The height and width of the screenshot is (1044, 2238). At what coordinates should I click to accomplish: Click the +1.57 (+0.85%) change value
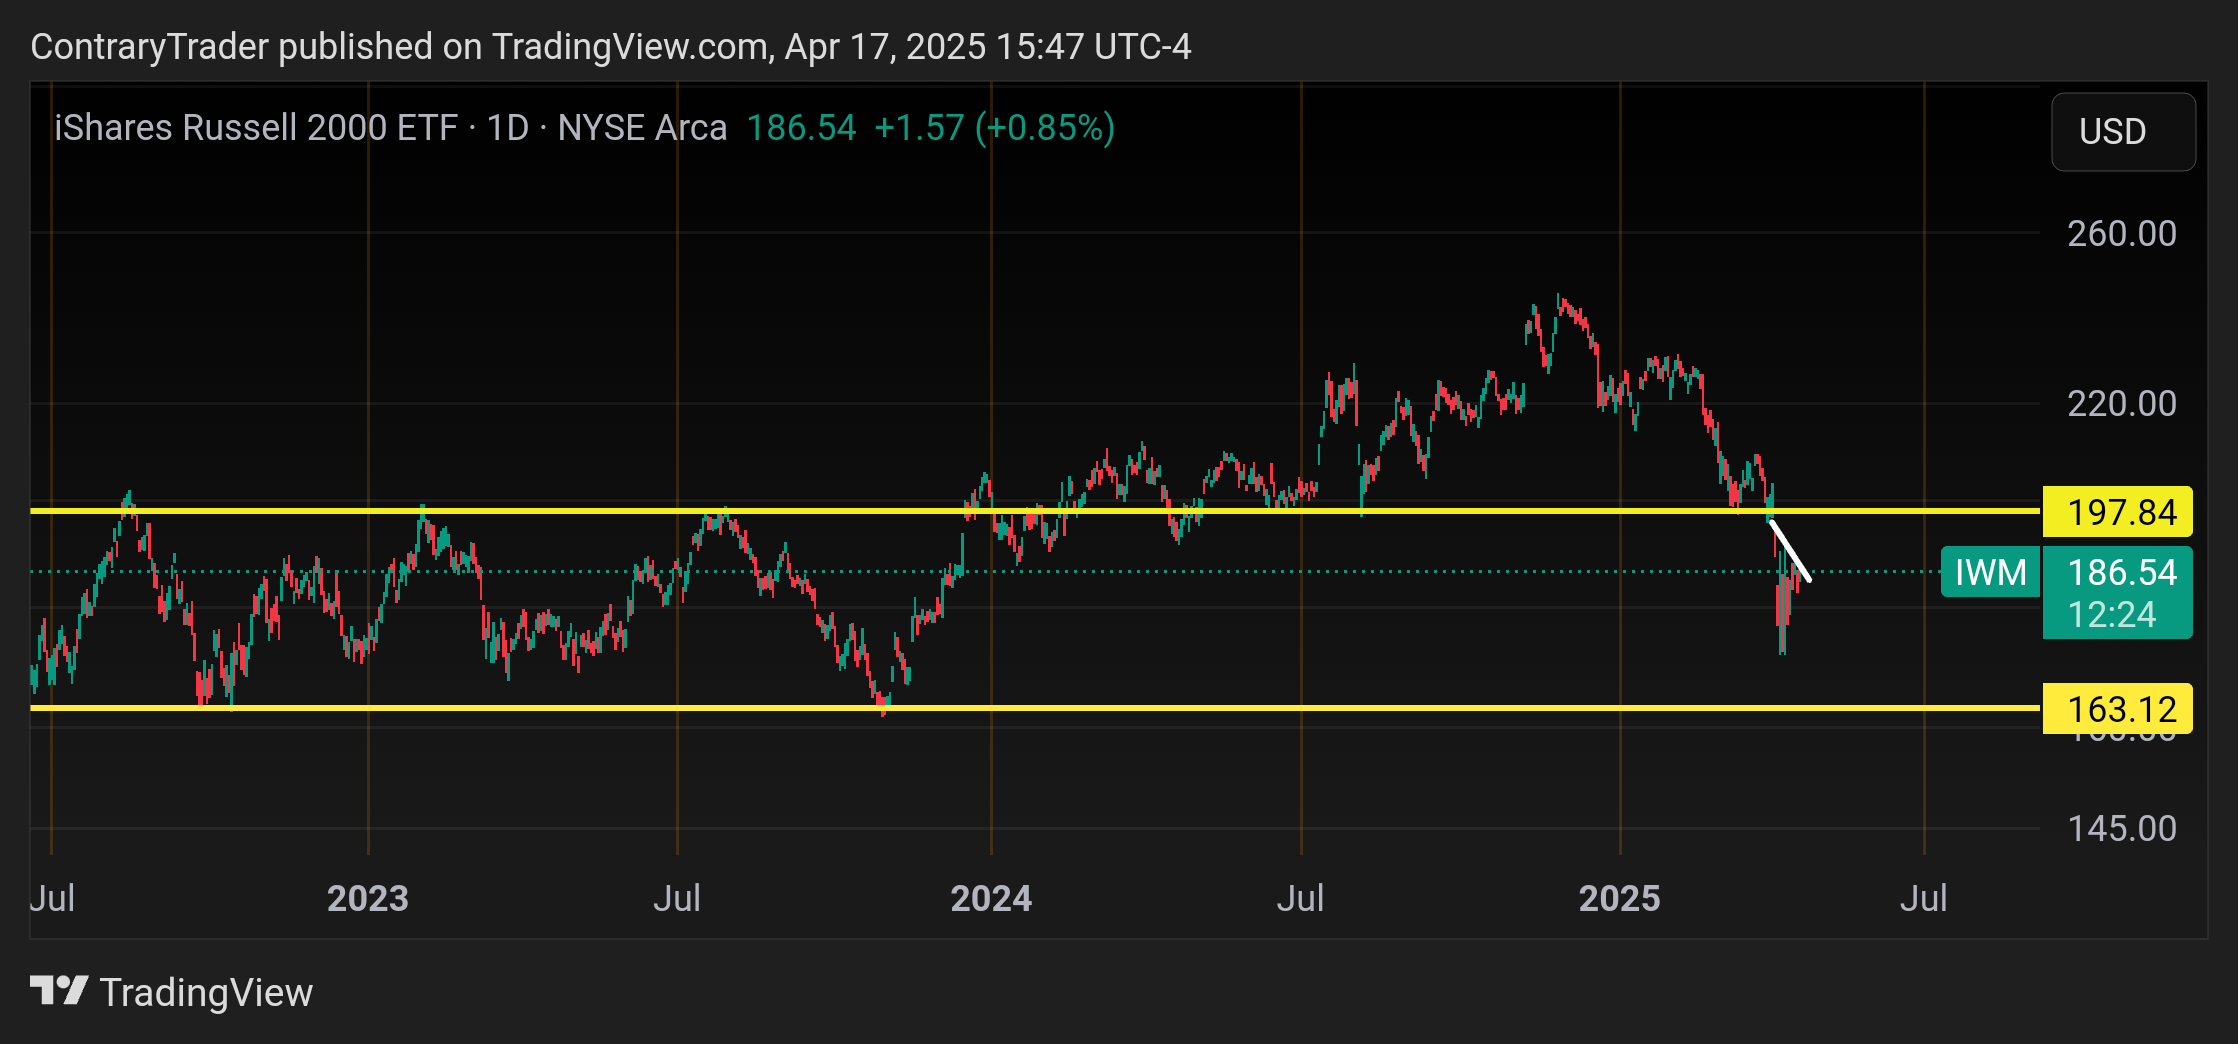(x=994, y=128)
